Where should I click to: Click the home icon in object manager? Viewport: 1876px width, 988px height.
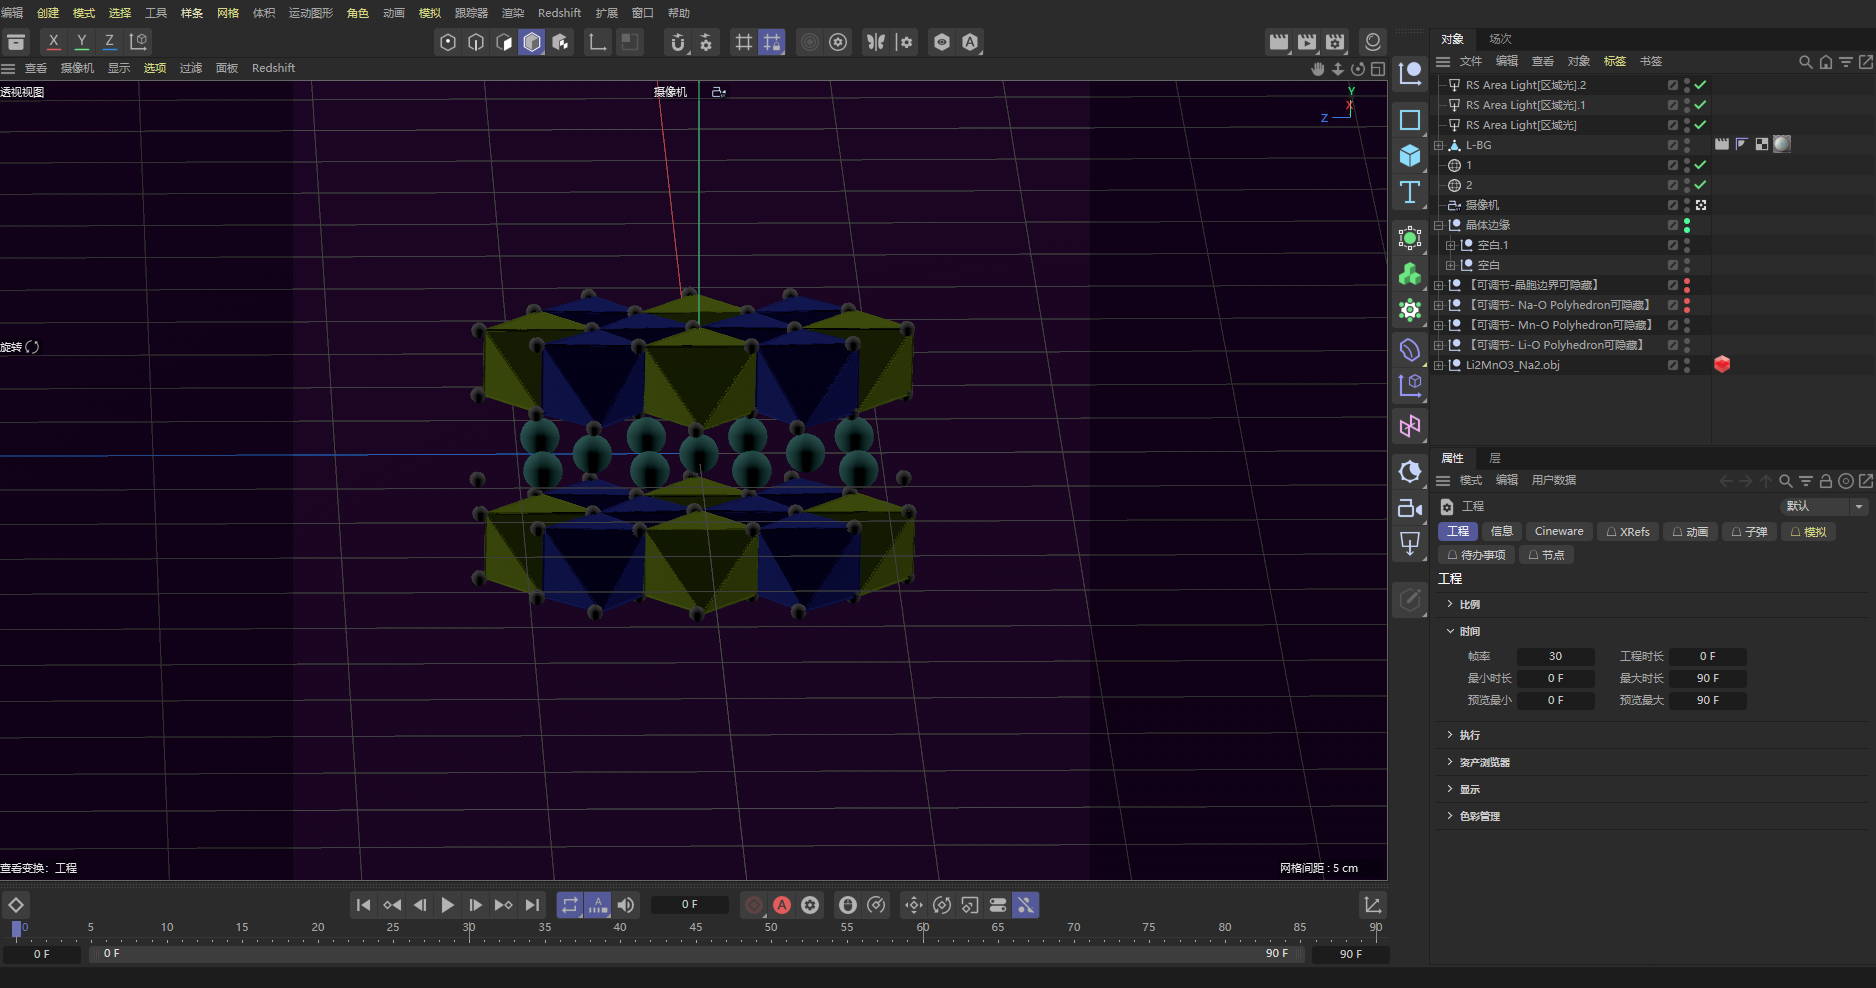pos(1826,62)
